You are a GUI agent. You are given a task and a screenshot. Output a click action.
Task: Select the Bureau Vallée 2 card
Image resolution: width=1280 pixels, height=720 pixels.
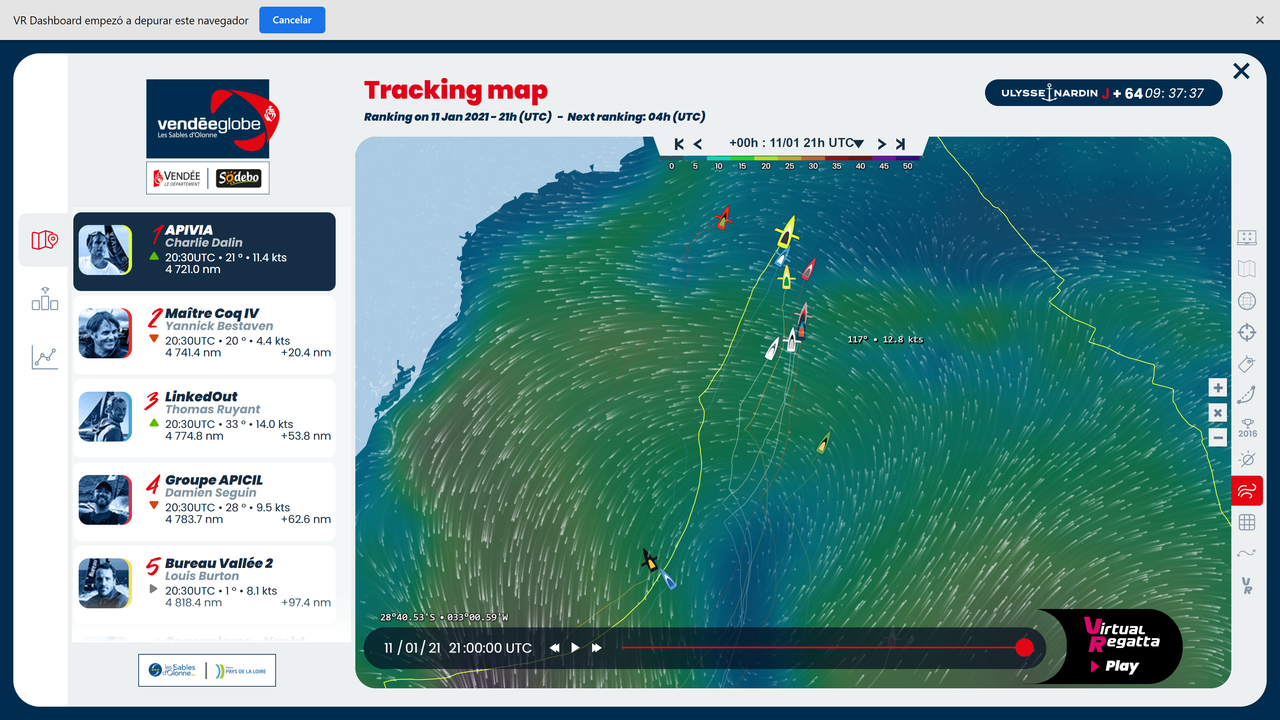point(204,583)
